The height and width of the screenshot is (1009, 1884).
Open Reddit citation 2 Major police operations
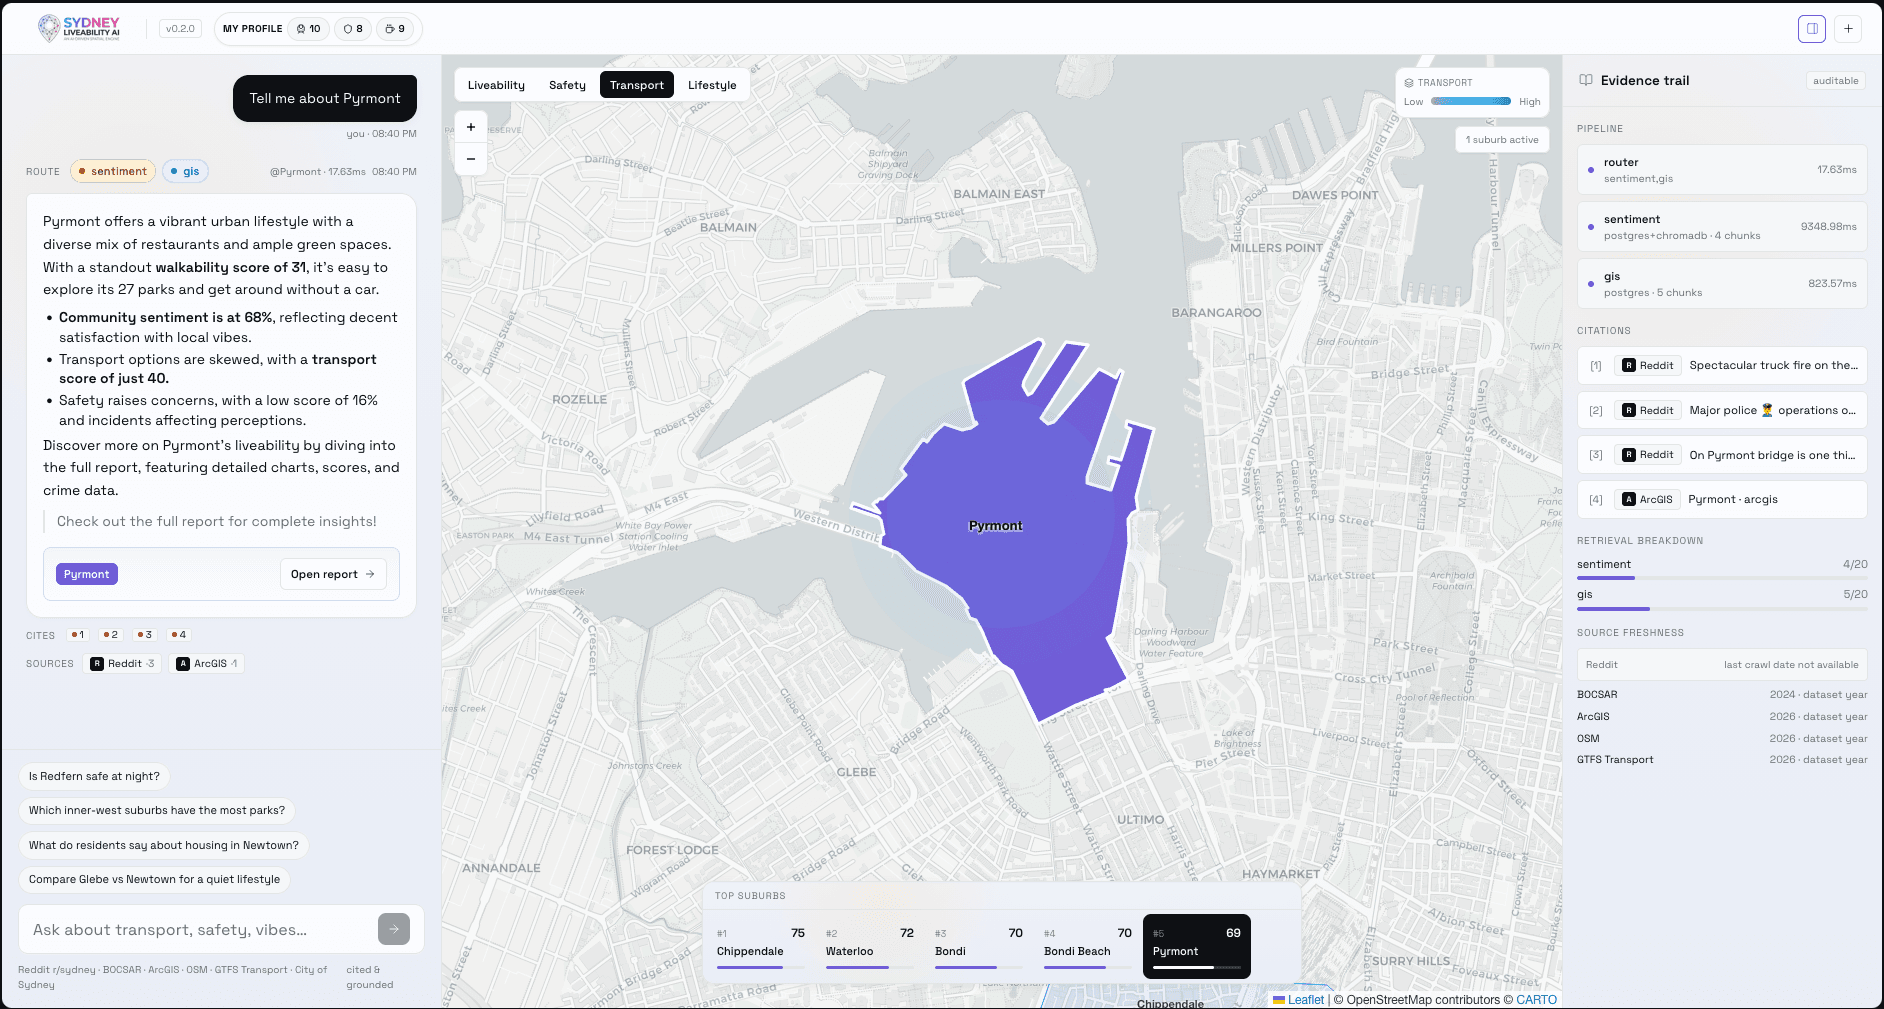click(1722, 410)
